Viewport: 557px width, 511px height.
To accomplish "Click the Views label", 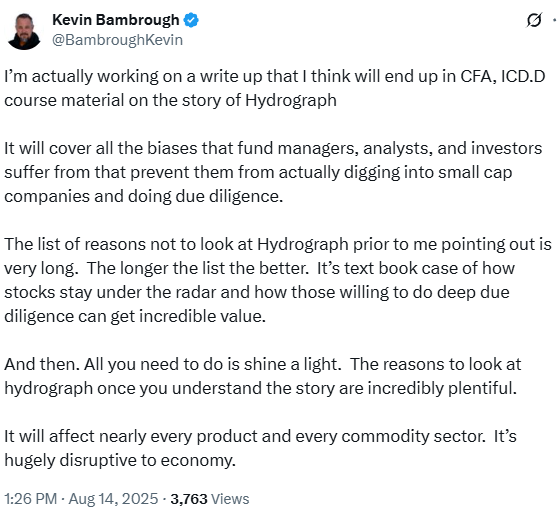I will (x=230, y=499).
